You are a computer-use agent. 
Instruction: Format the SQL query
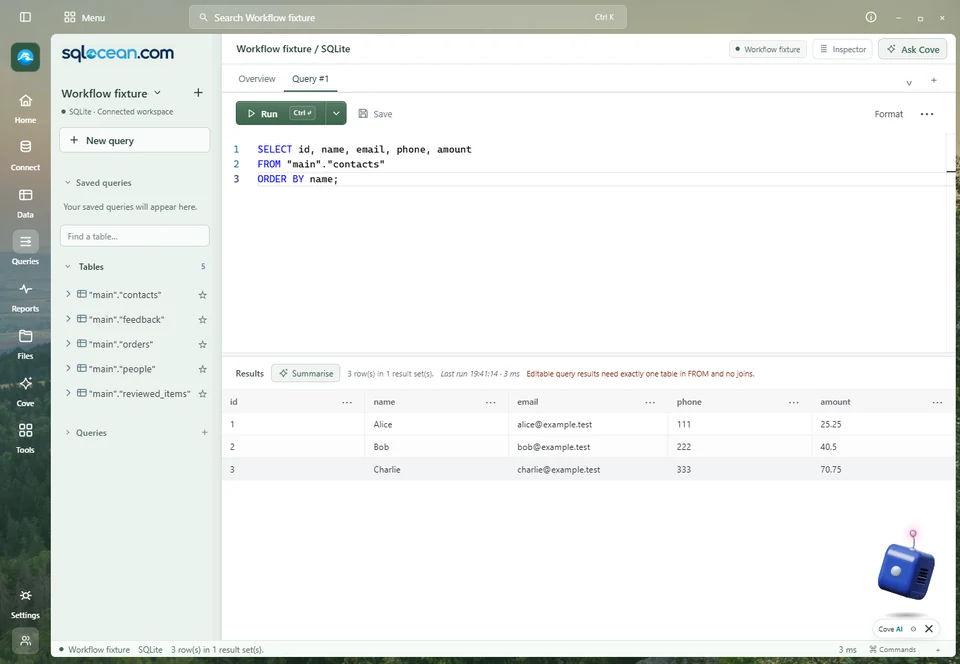(888, 114)
